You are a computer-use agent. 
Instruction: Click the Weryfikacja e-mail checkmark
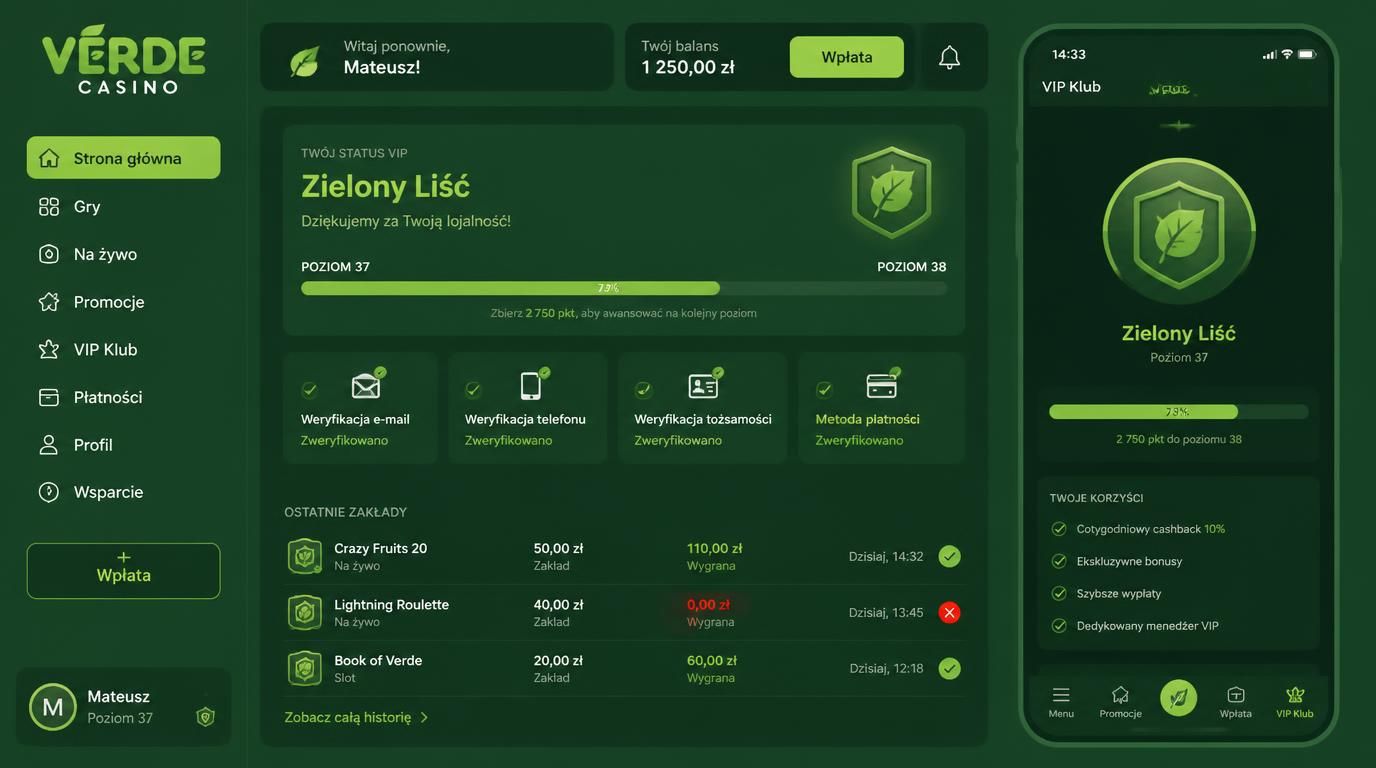310,389
